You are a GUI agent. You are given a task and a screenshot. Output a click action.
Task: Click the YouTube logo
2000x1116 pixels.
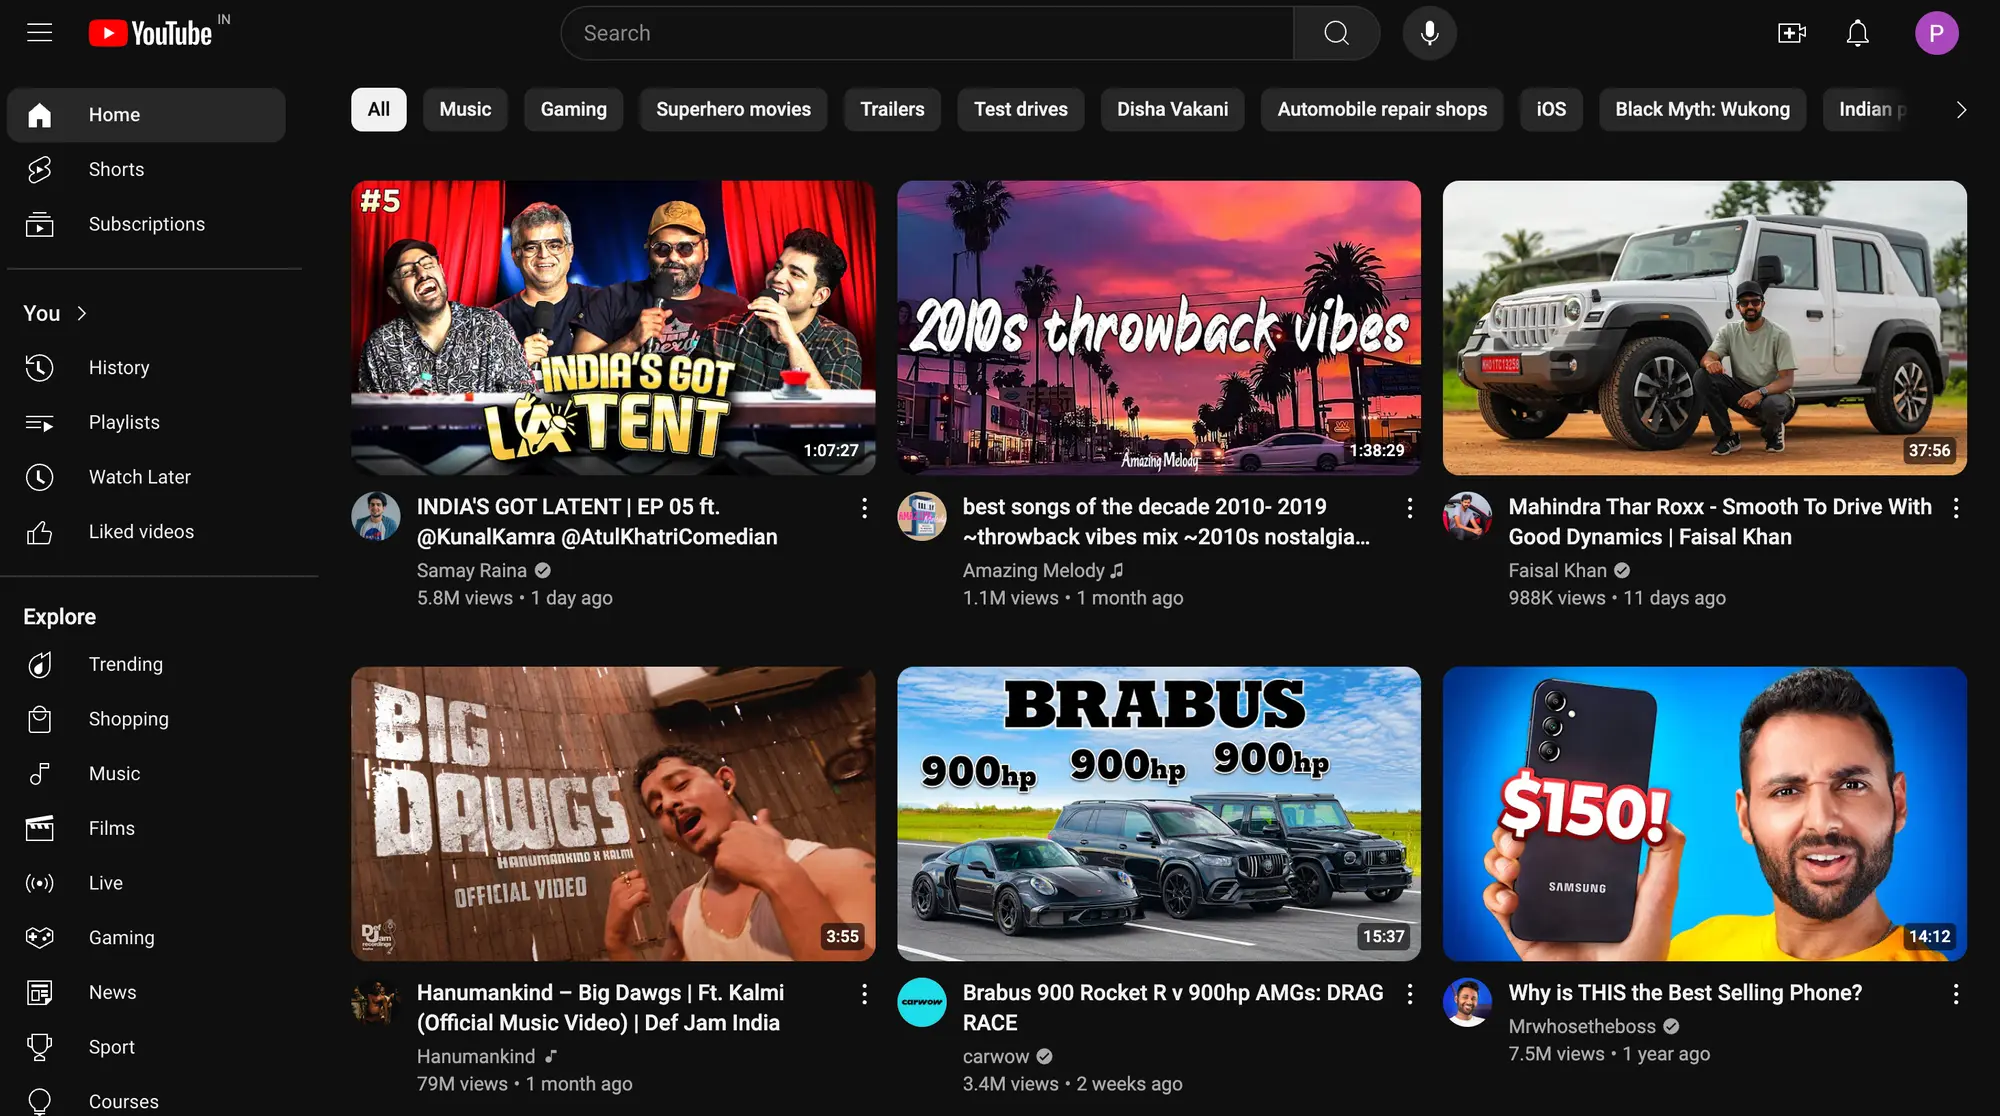pyautogui.click(x=151, y=33)
